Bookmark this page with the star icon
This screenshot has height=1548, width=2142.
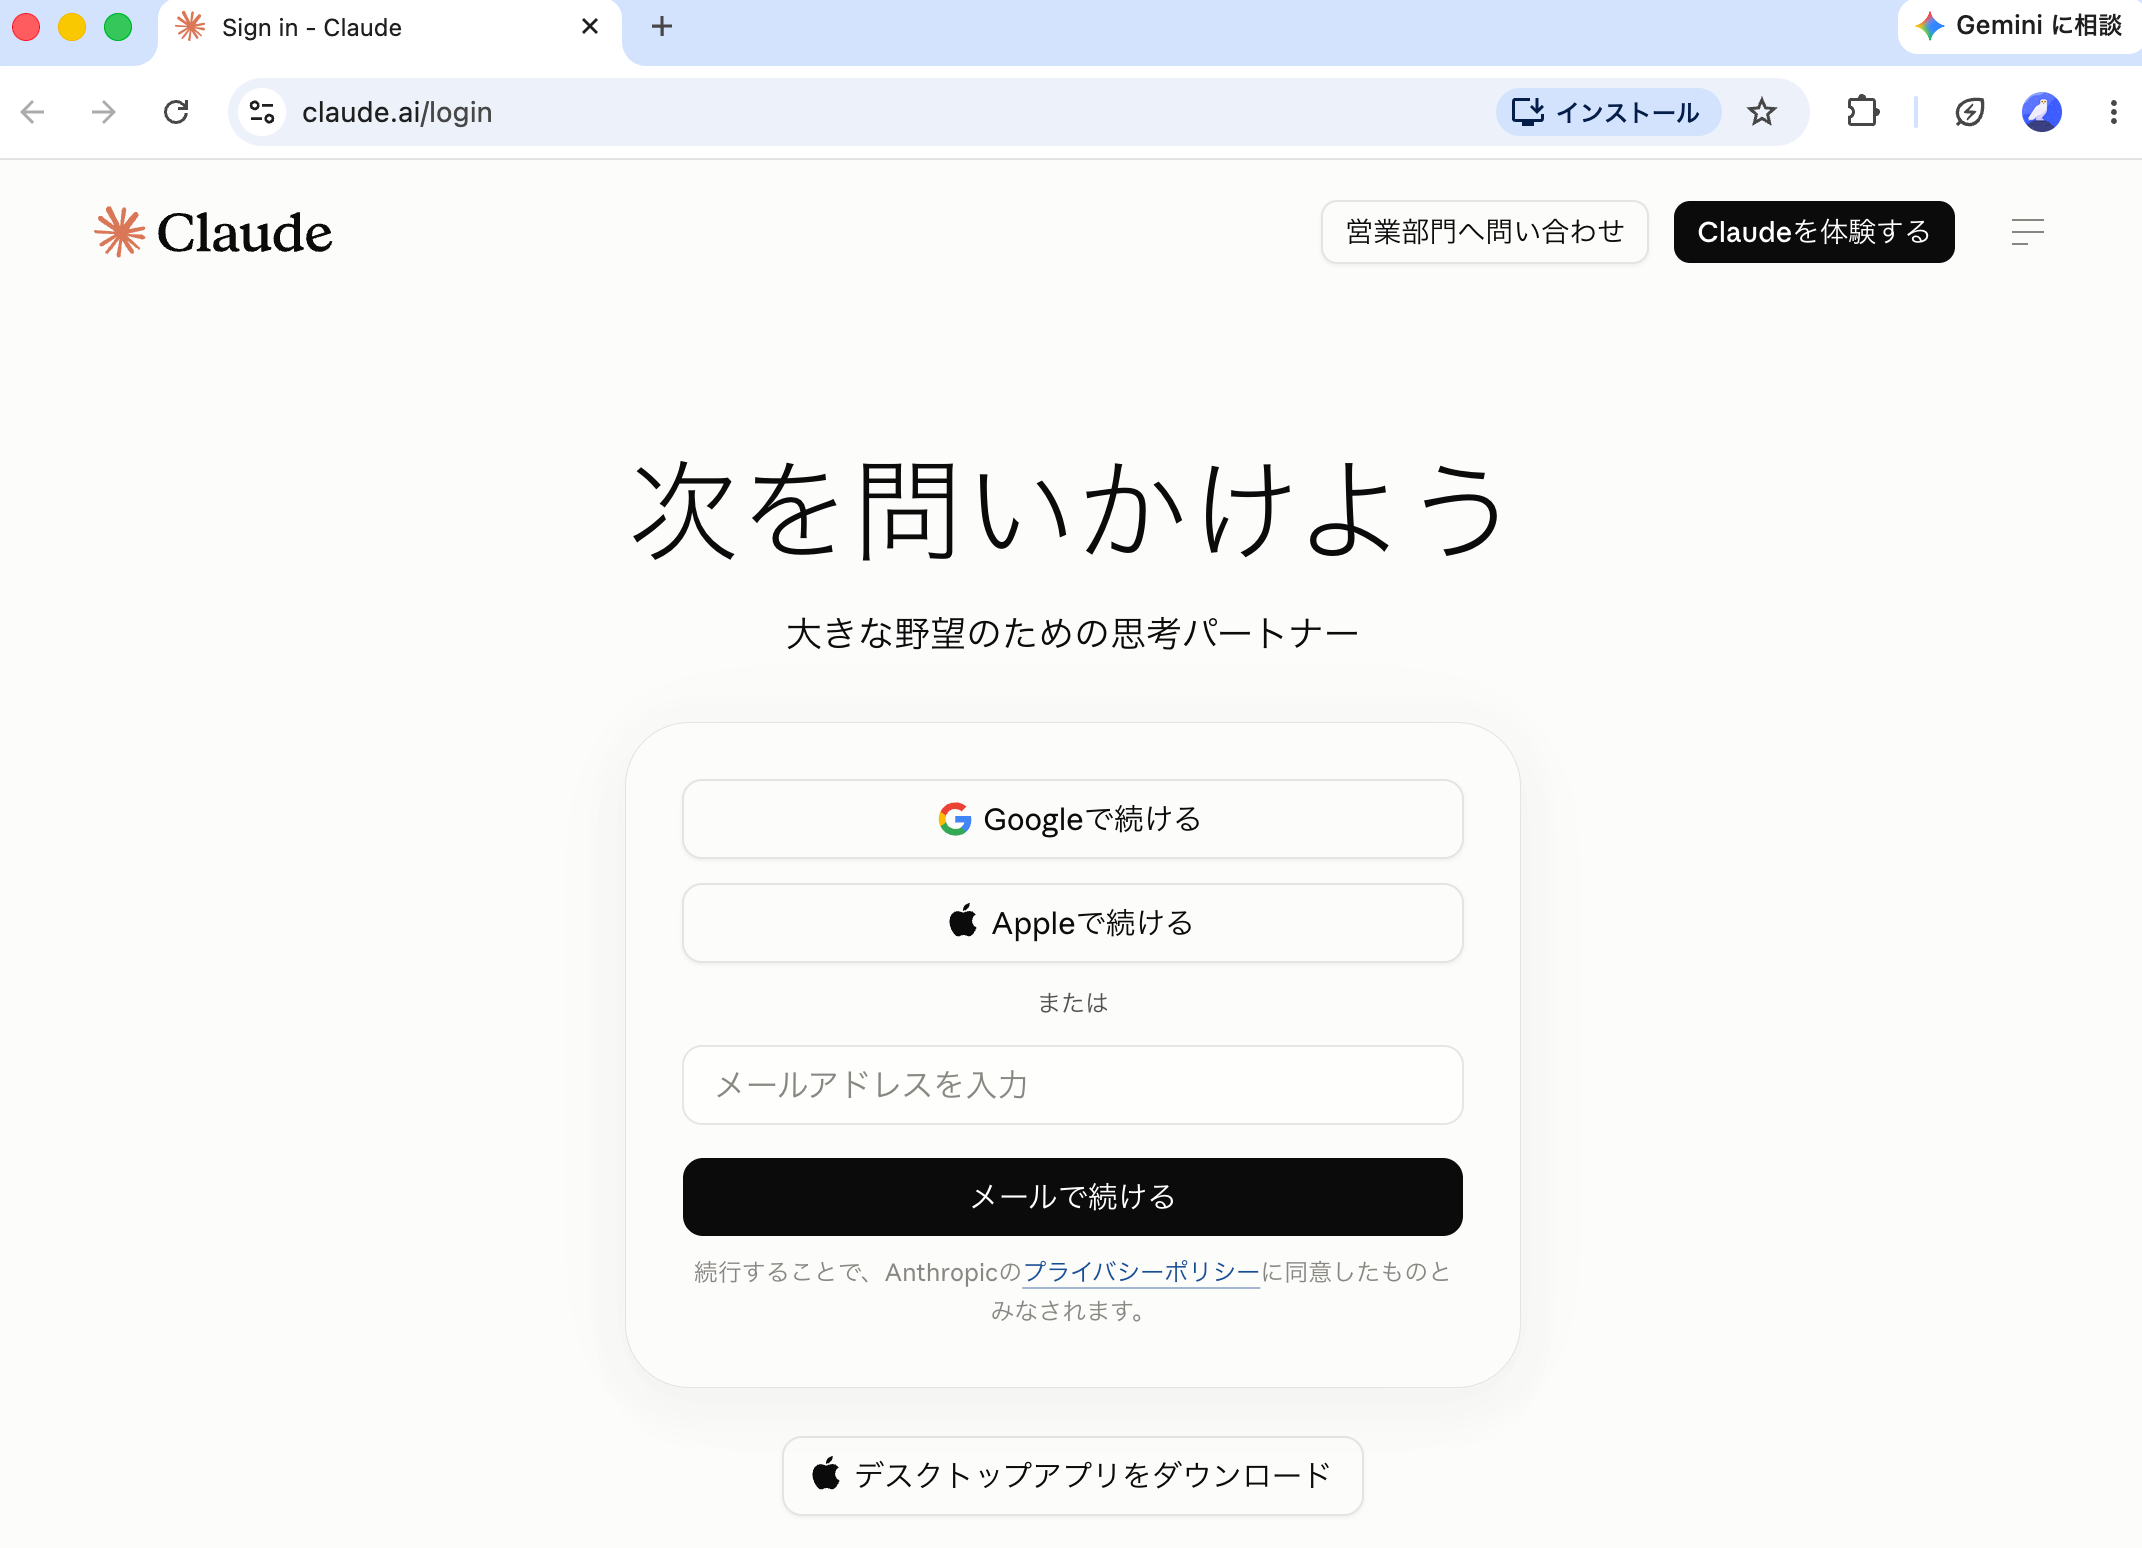(1762, 112)
